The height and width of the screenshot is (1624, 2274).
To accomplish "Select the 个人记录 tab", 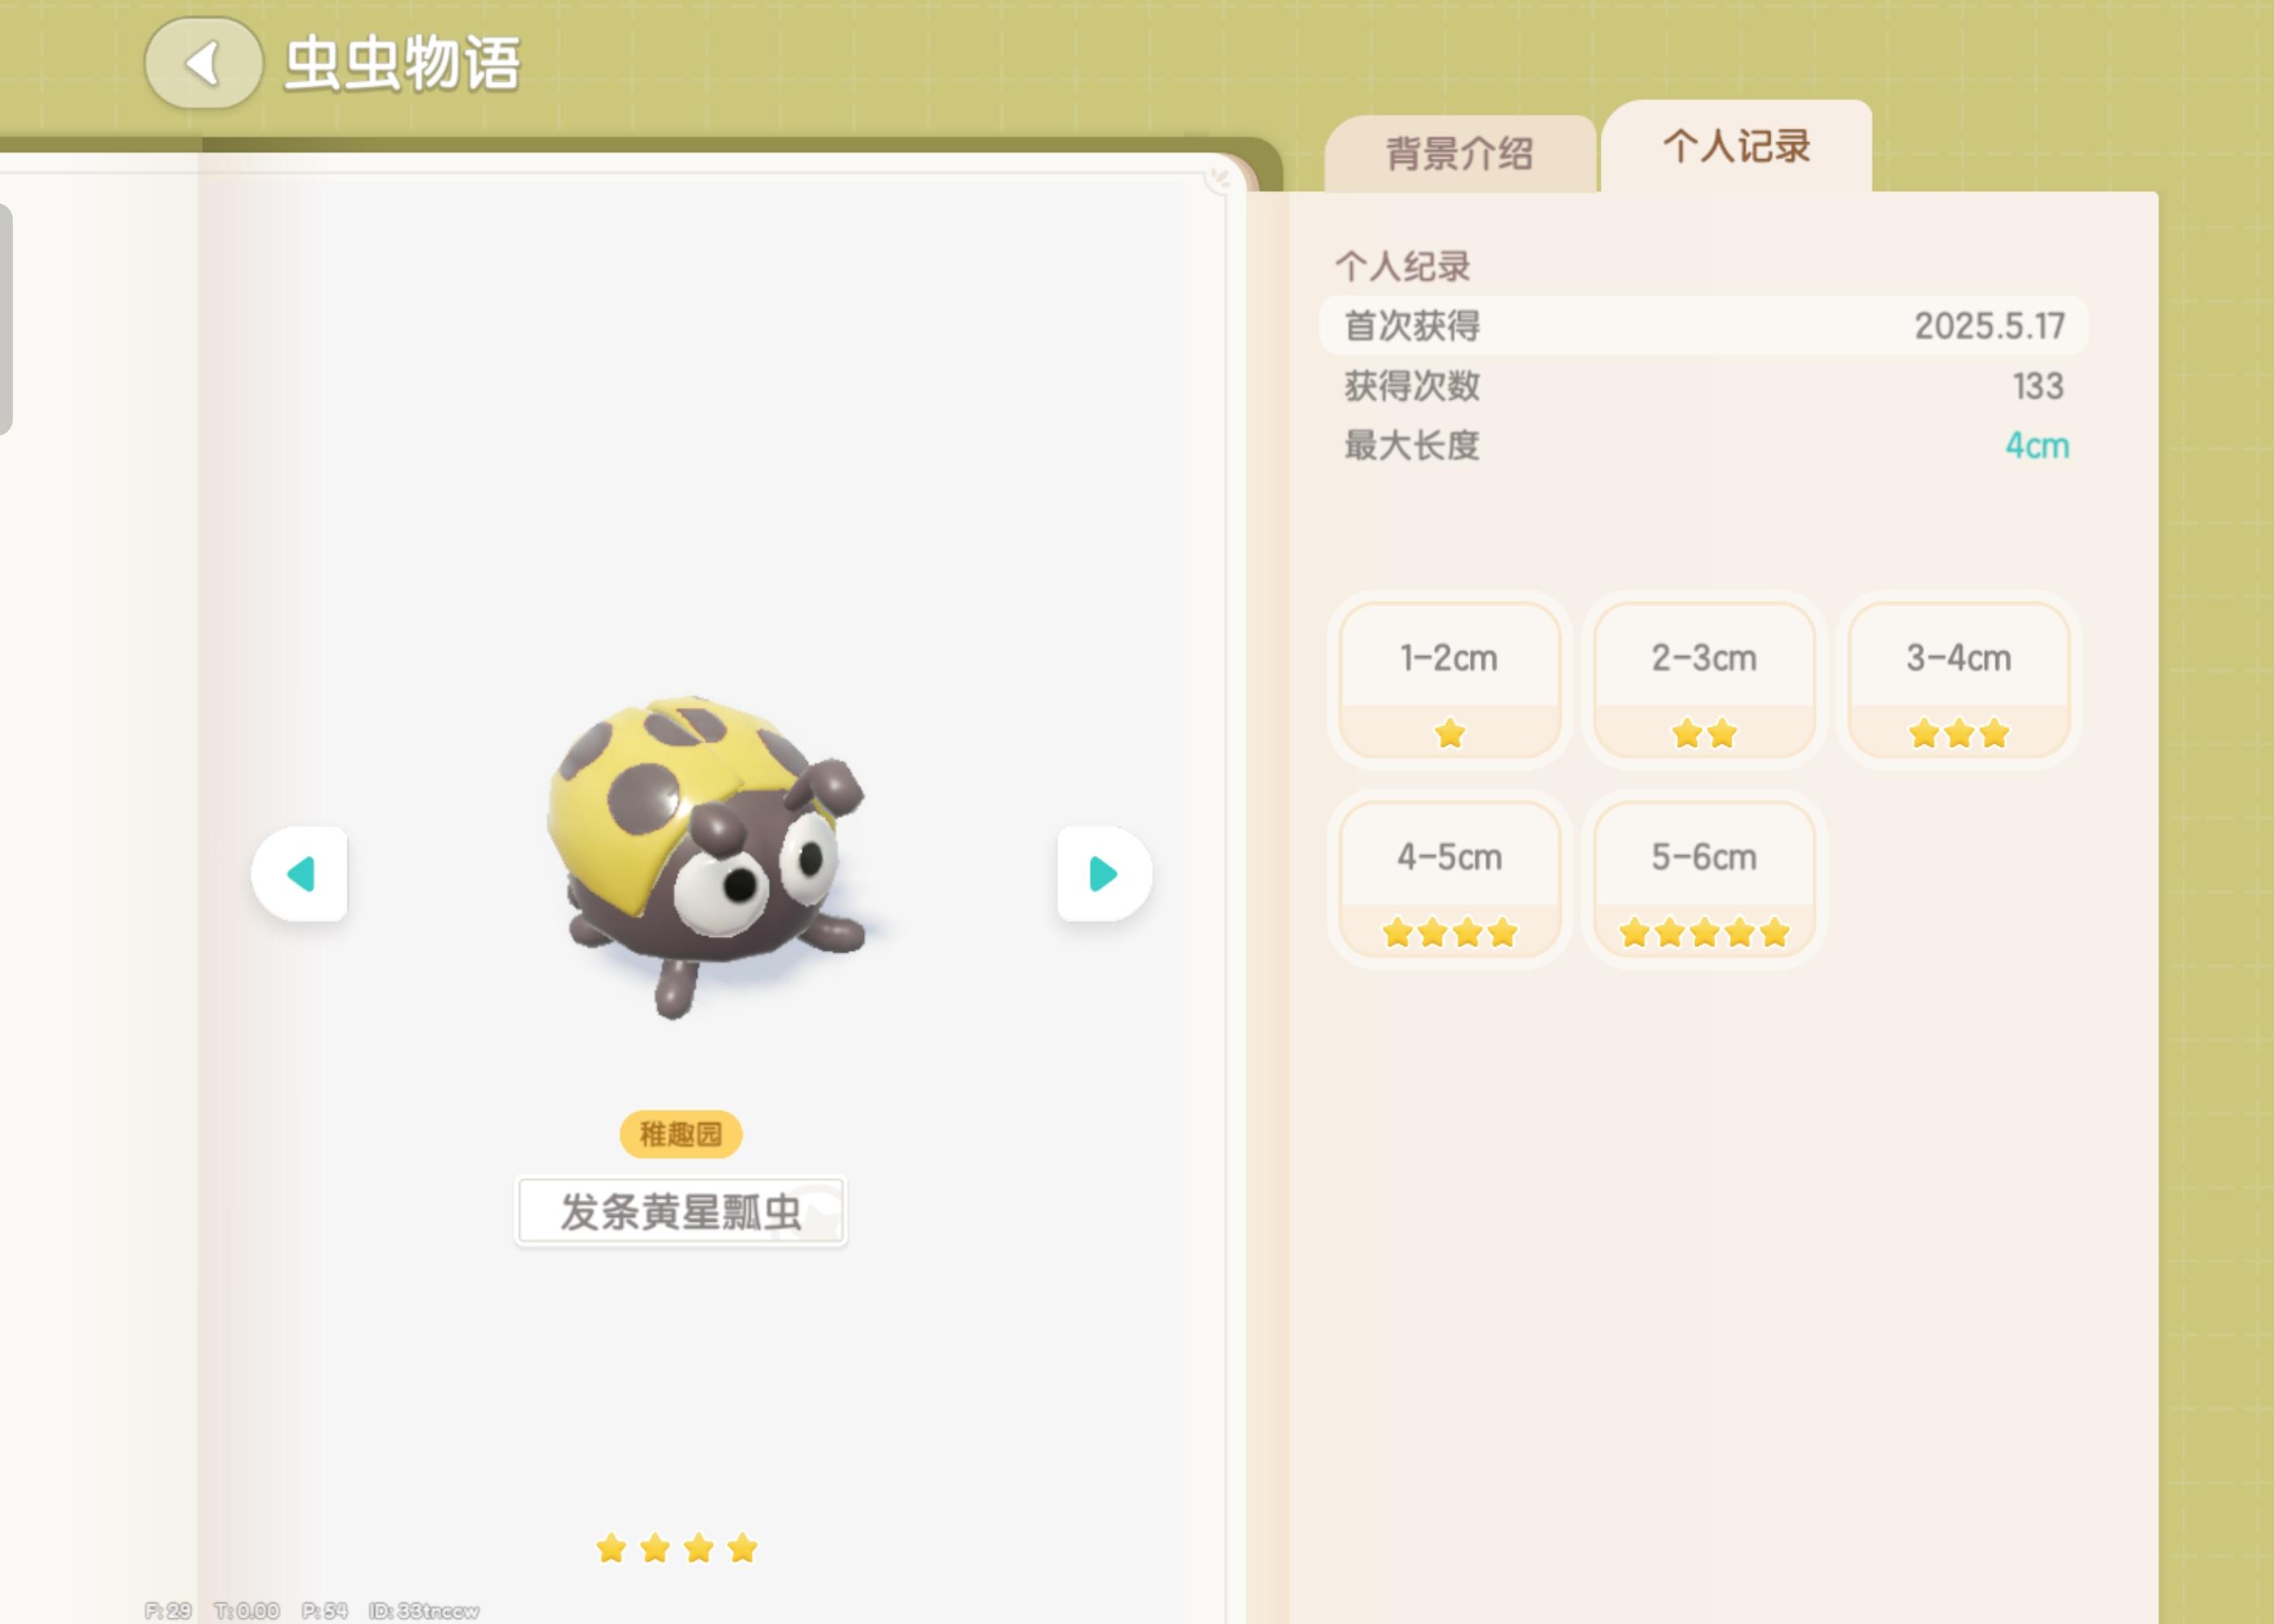I will (x=1736, y=146).
